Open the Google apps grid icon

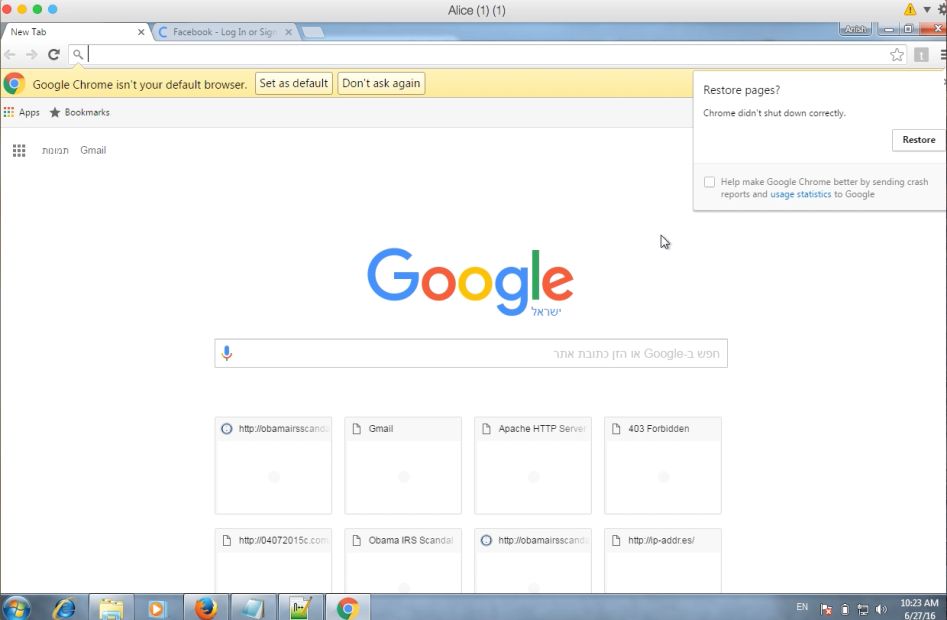(x=19, y=150)
